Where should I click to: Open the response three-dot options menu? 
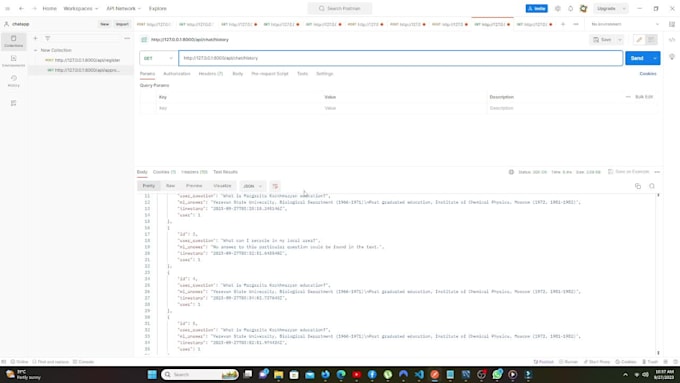[657, 172]
